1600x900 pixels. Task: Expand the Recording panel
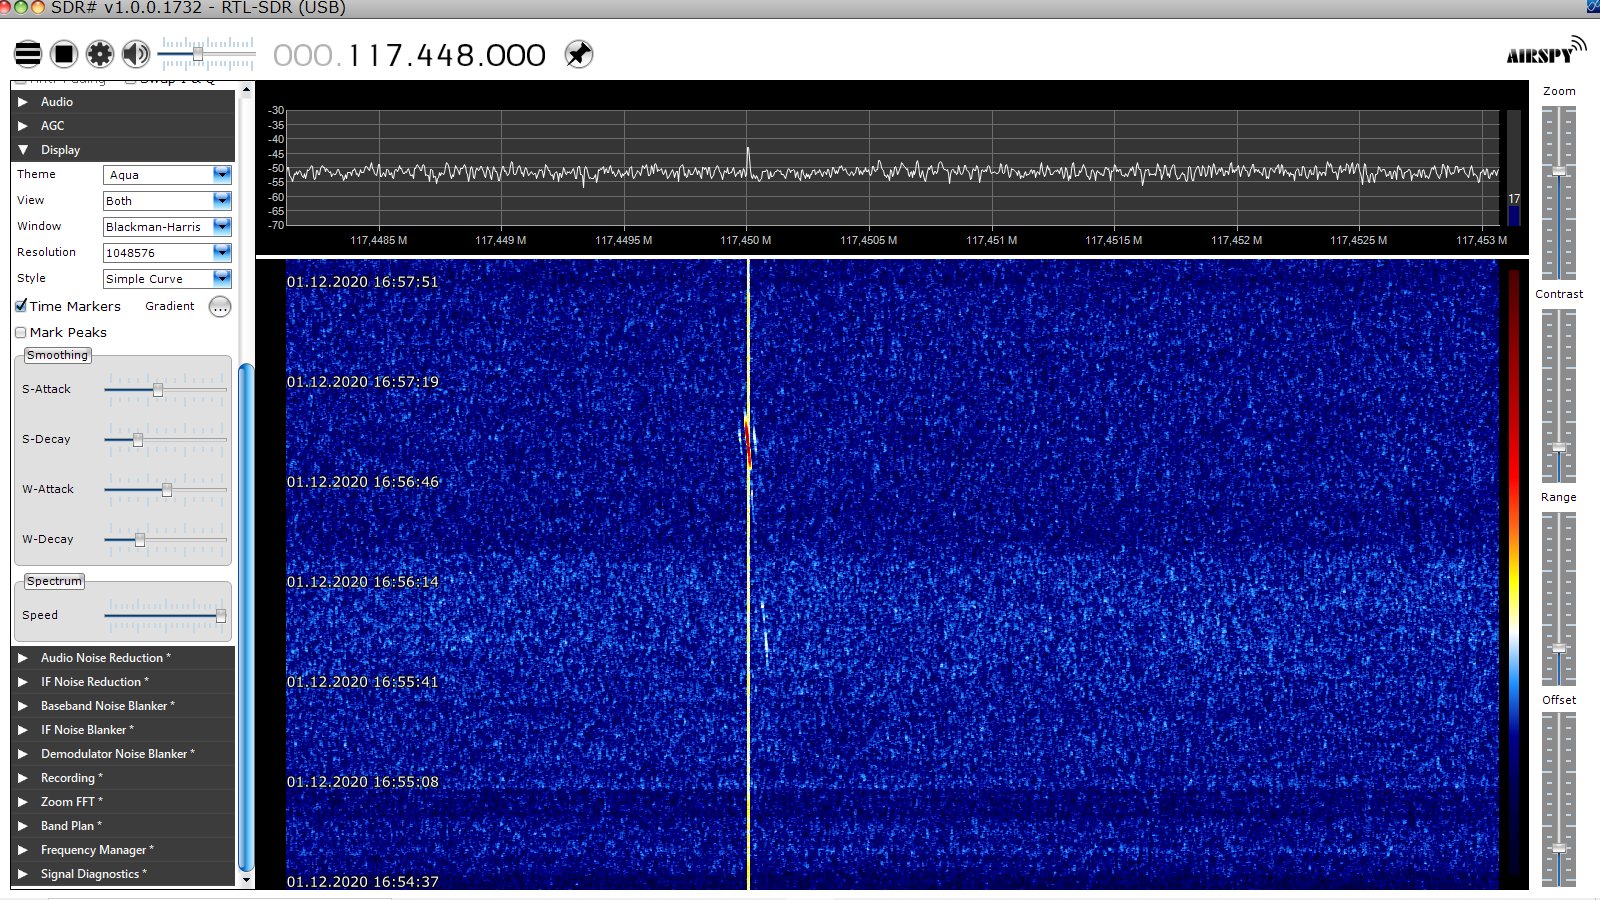[x=123, y=778]
